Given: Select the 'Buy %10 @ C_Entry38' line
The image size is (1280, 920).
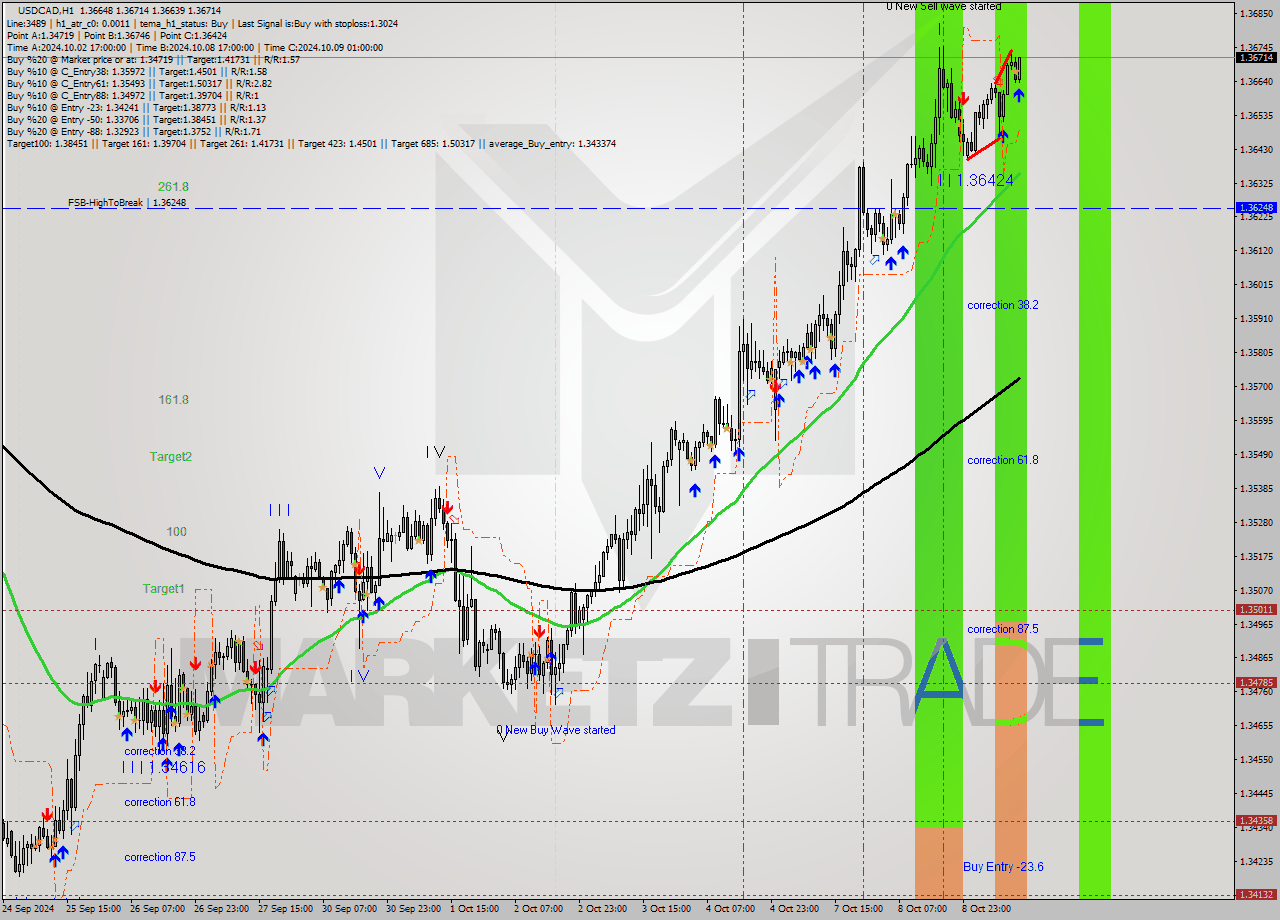Looking at the screenshot, I should point(137,71).
